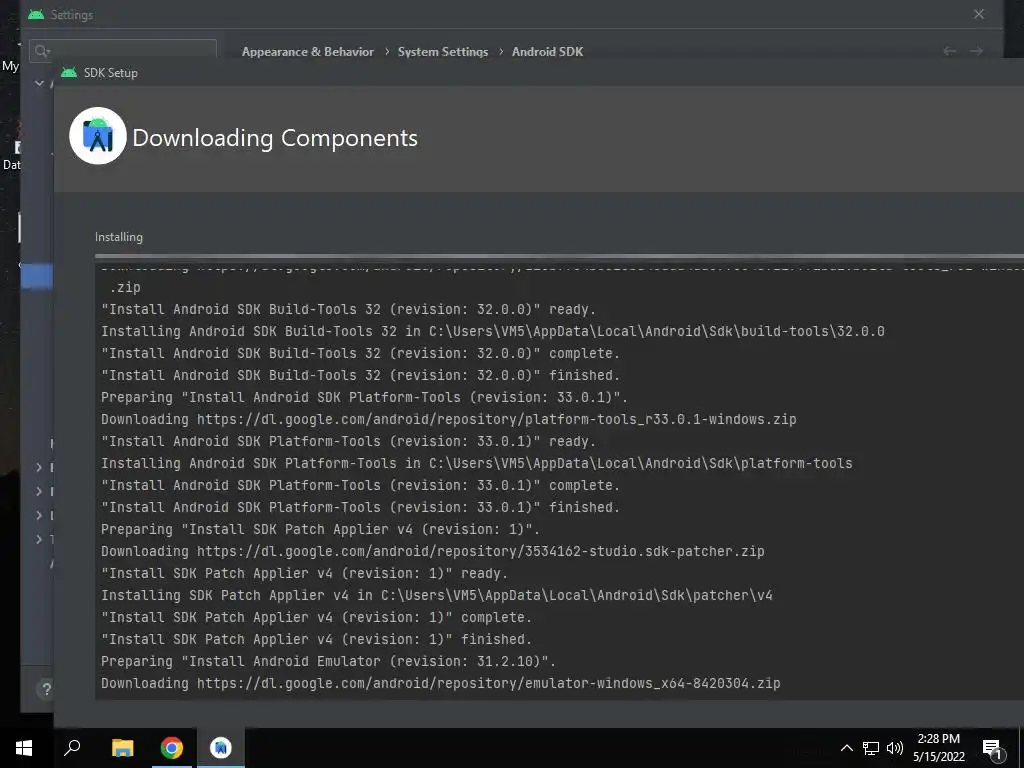Viewport: 1024px width, 768px height.
Task: Go forward with the Settings right arrow
Action: coord(976,51)
